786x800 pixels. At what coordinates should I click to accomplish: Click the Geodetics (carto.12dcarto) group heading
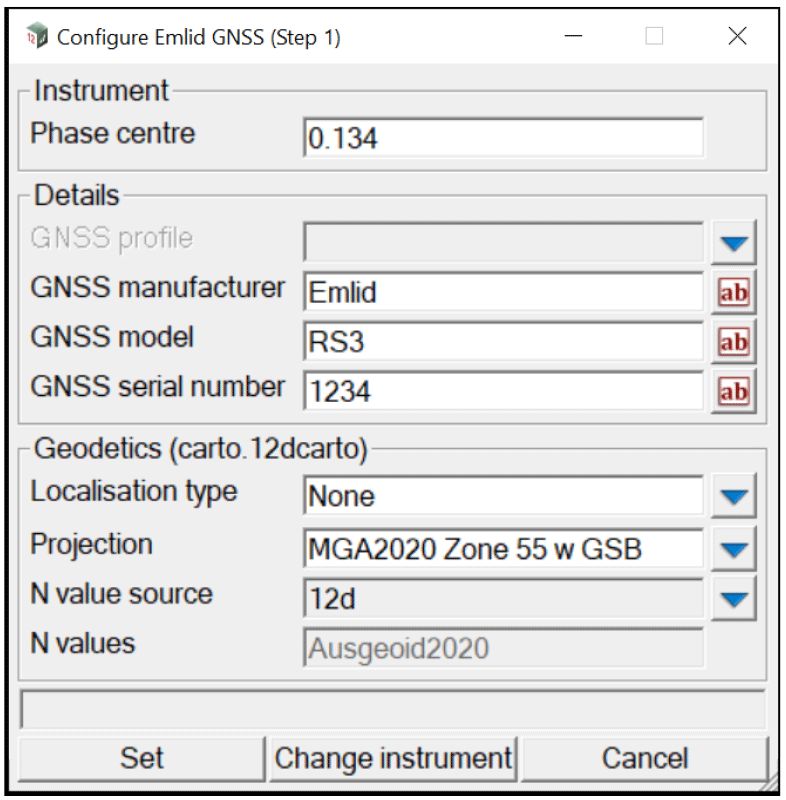pos(200,449)
